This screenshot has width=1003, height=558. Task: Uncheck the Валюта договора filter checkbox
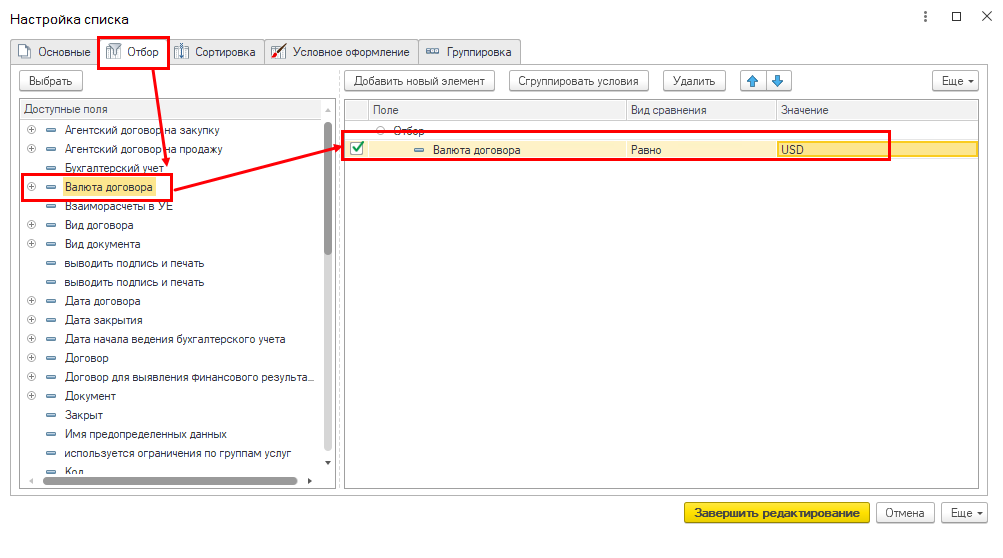tap(357, 148)
